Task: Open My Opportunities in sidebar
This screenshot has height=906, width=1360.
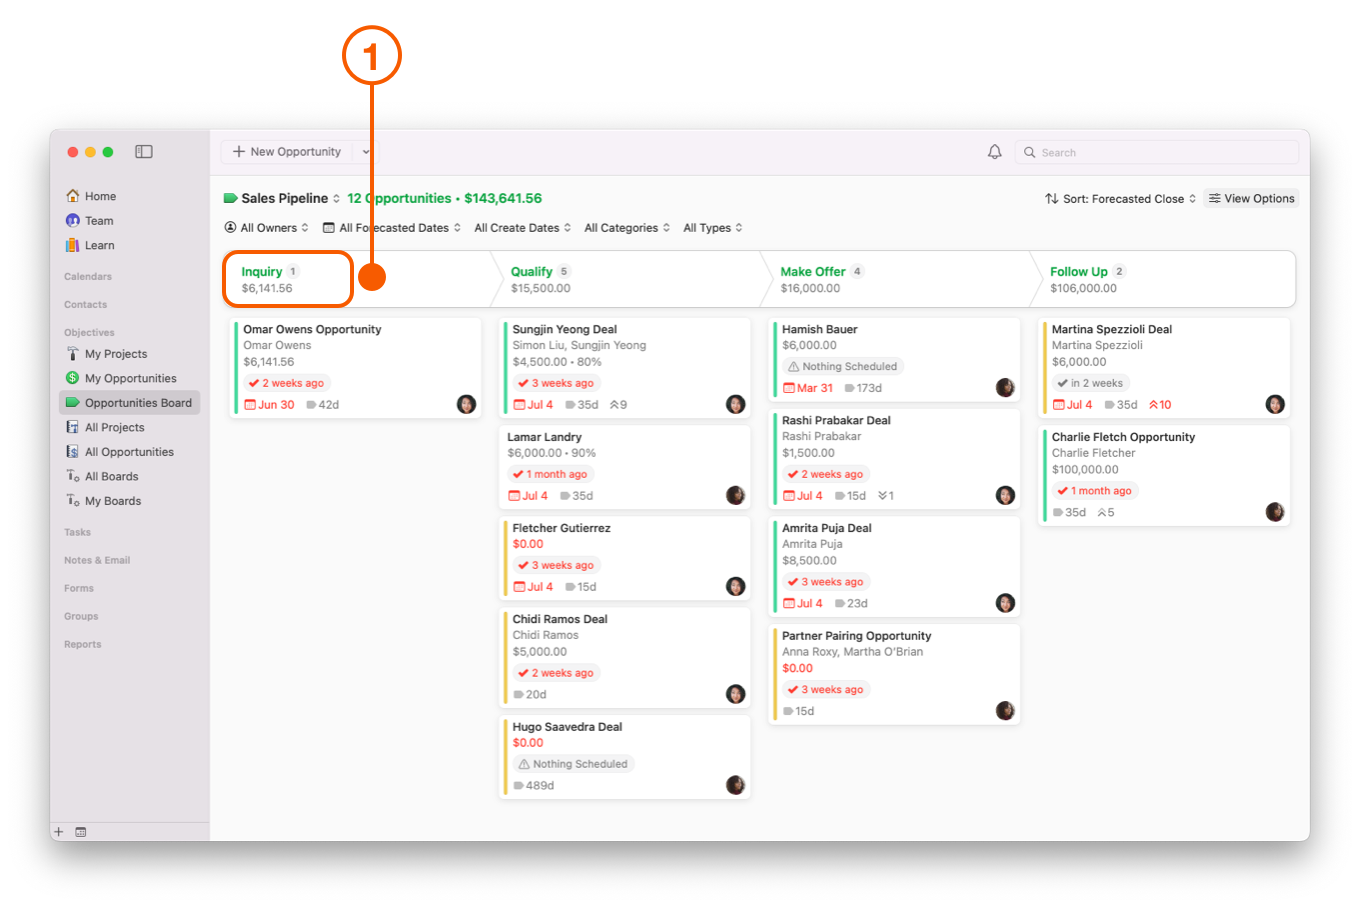Action: (x=130, y=378)
